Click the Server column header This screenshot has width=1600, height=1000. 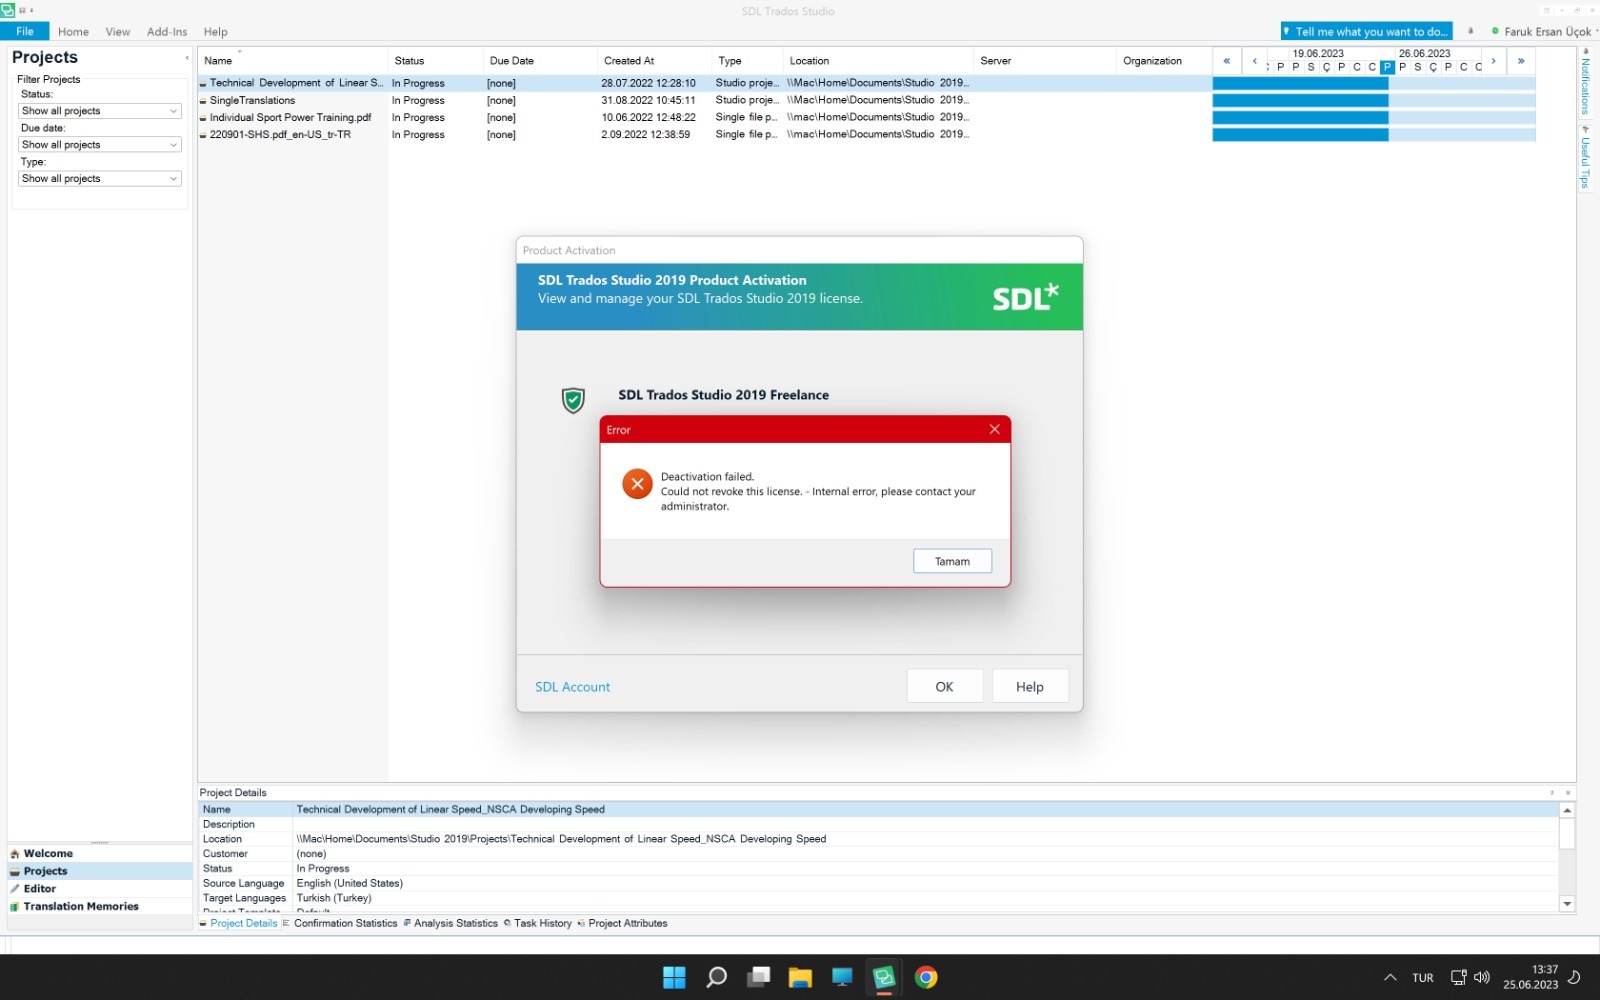pos(1045,61)
